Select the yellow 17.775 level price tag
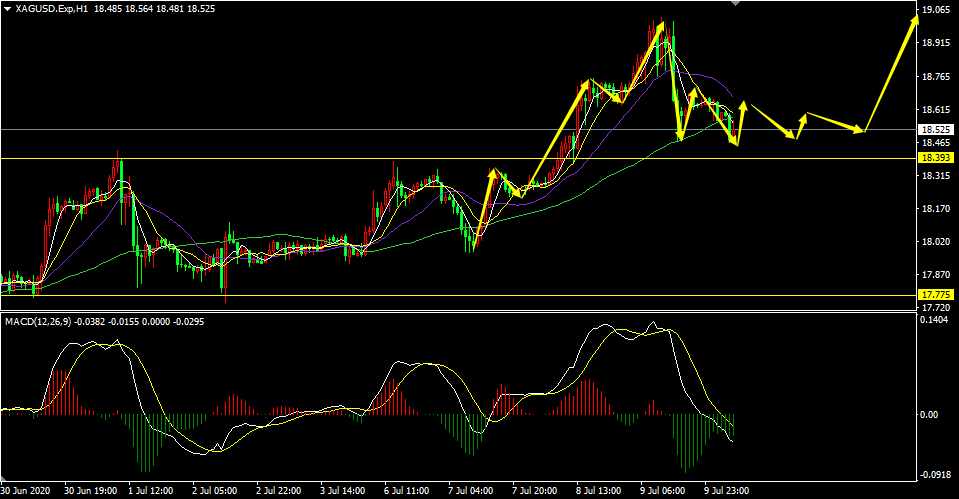The image size is (959, 499). tap(936, 295)
